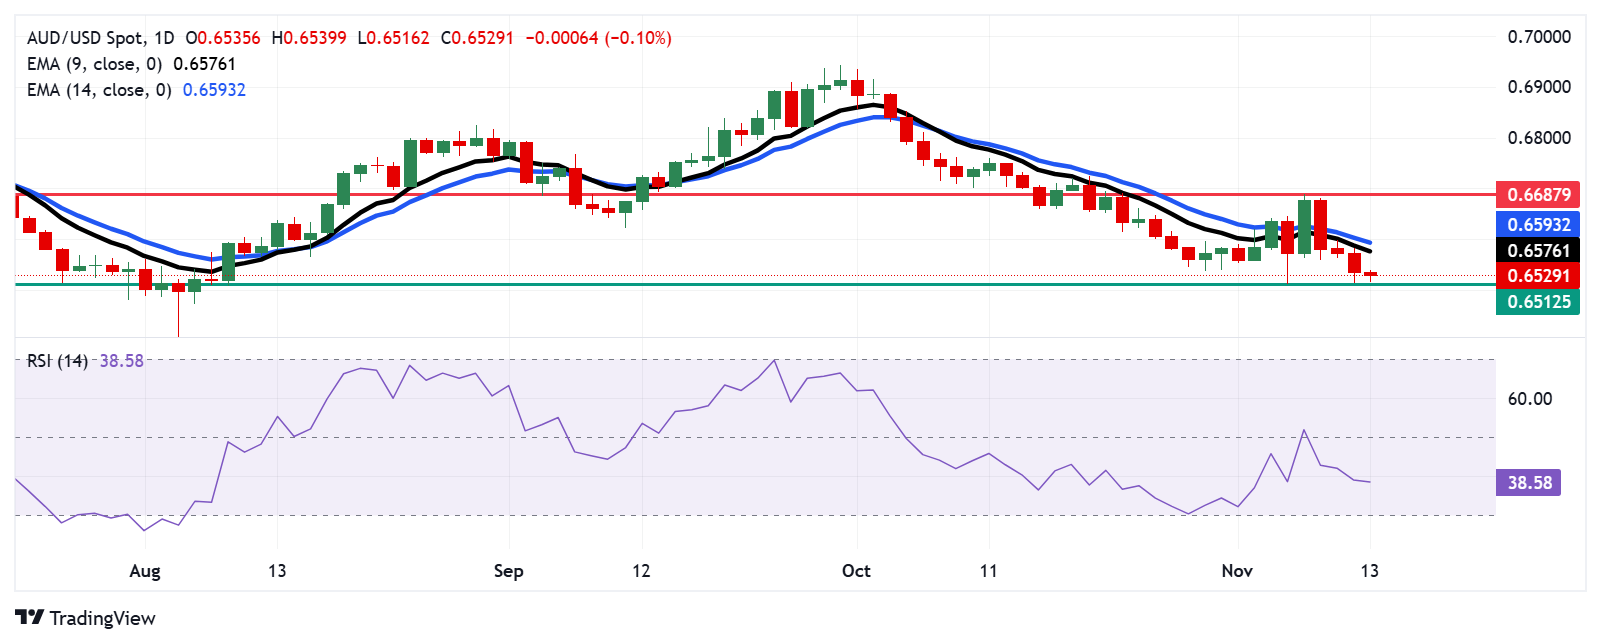The width and height of the screenshot is (1601, 644).
Task: Open the AUD/USD Spot symbol title
Action: point(85,38)
